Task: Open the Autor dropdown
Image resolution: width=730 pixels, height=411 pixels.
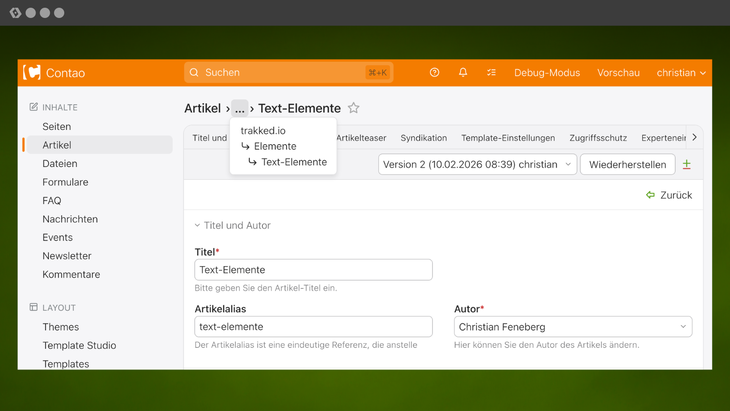Action: pos(572,327)
